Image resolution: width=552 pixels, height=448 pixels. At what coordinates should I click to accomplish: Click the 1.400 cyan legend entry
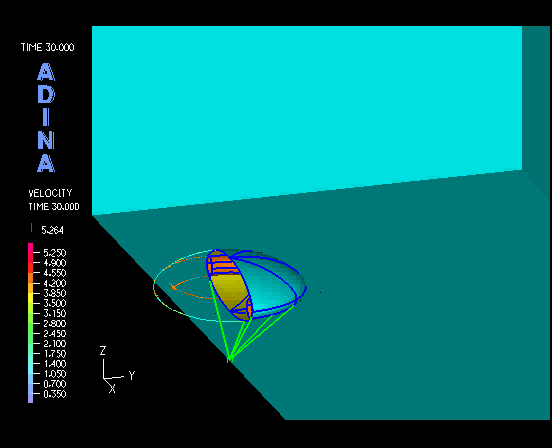(55, 364)
